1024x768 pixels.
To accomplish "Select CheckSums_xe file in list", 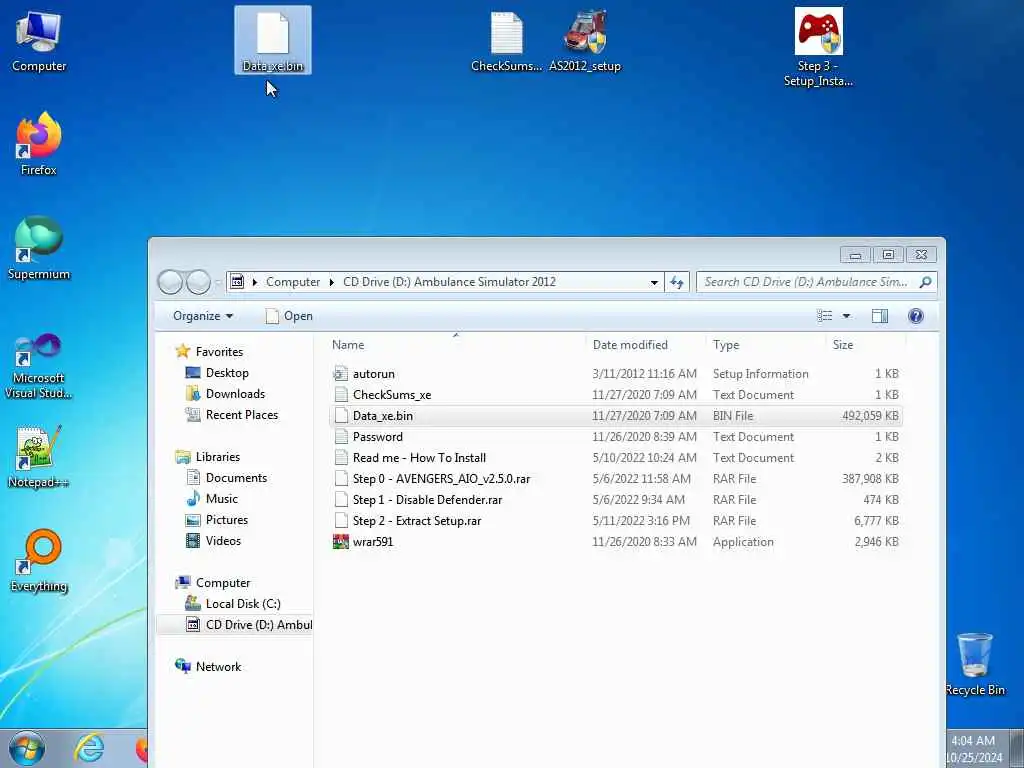I will tap(616, 394).
